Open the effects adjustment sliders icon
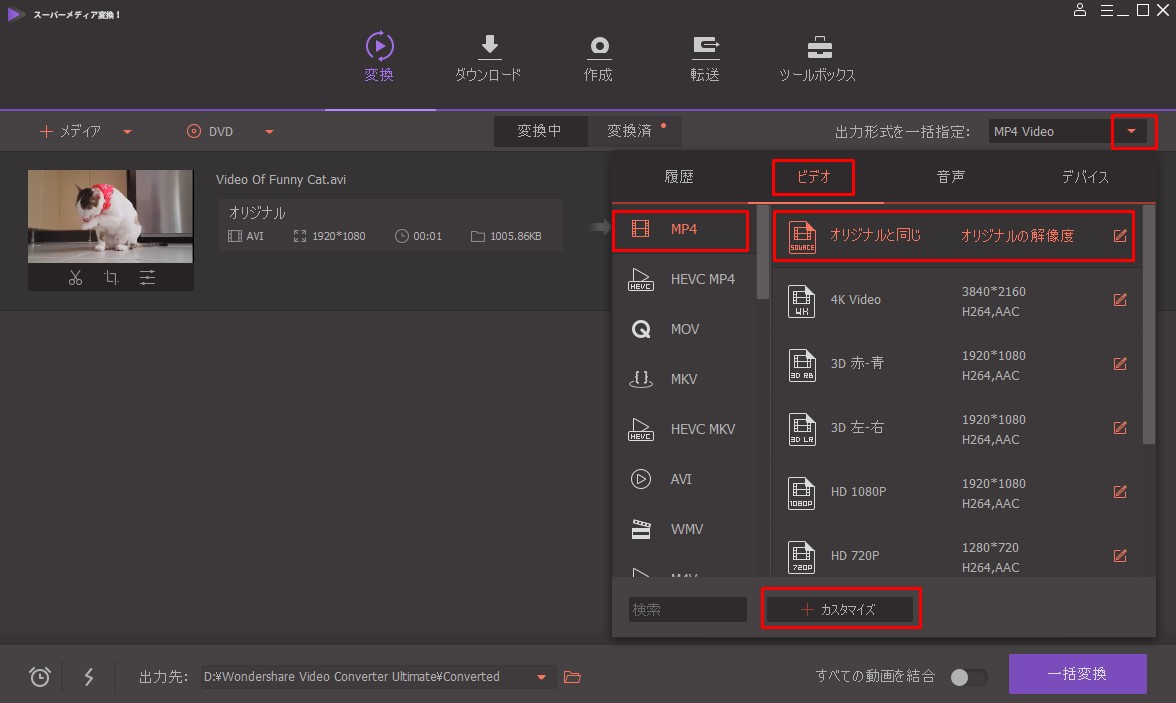 click(x=147, y=278)
